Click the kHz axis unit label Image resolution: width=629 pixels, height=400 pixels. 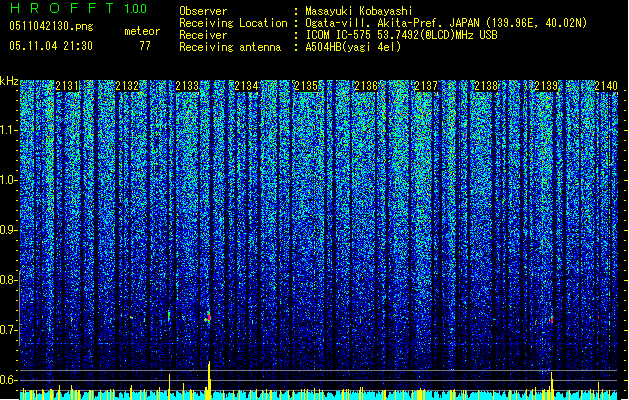point(9,81)
